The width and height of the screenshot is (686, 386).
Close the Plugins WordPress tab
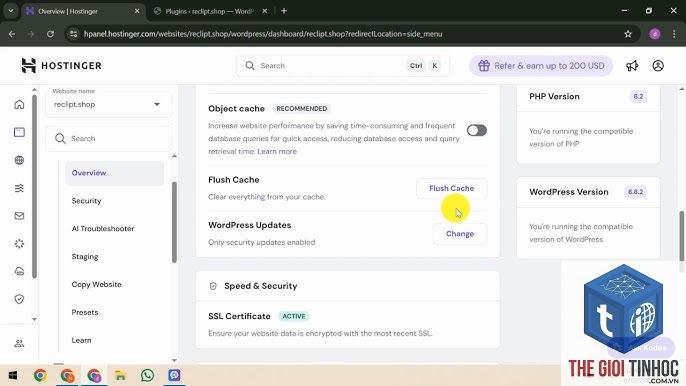[265, 11]
